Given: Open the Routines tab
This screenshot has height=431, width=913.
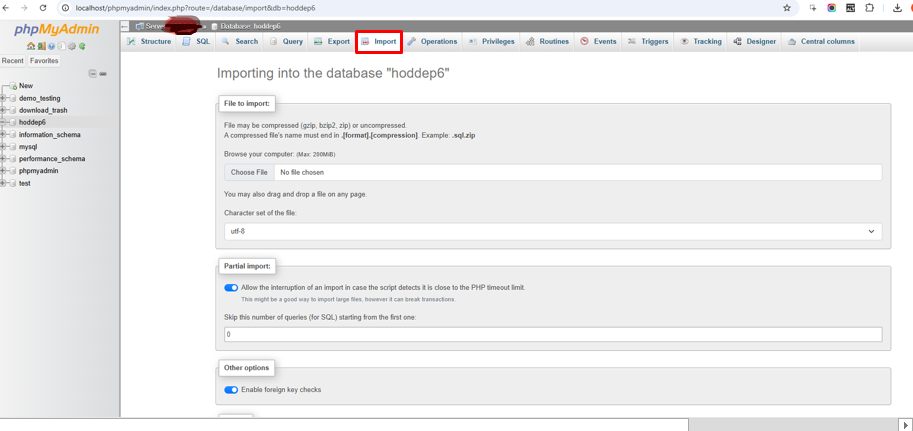Looking at the screenshot, I should (547, 41).
